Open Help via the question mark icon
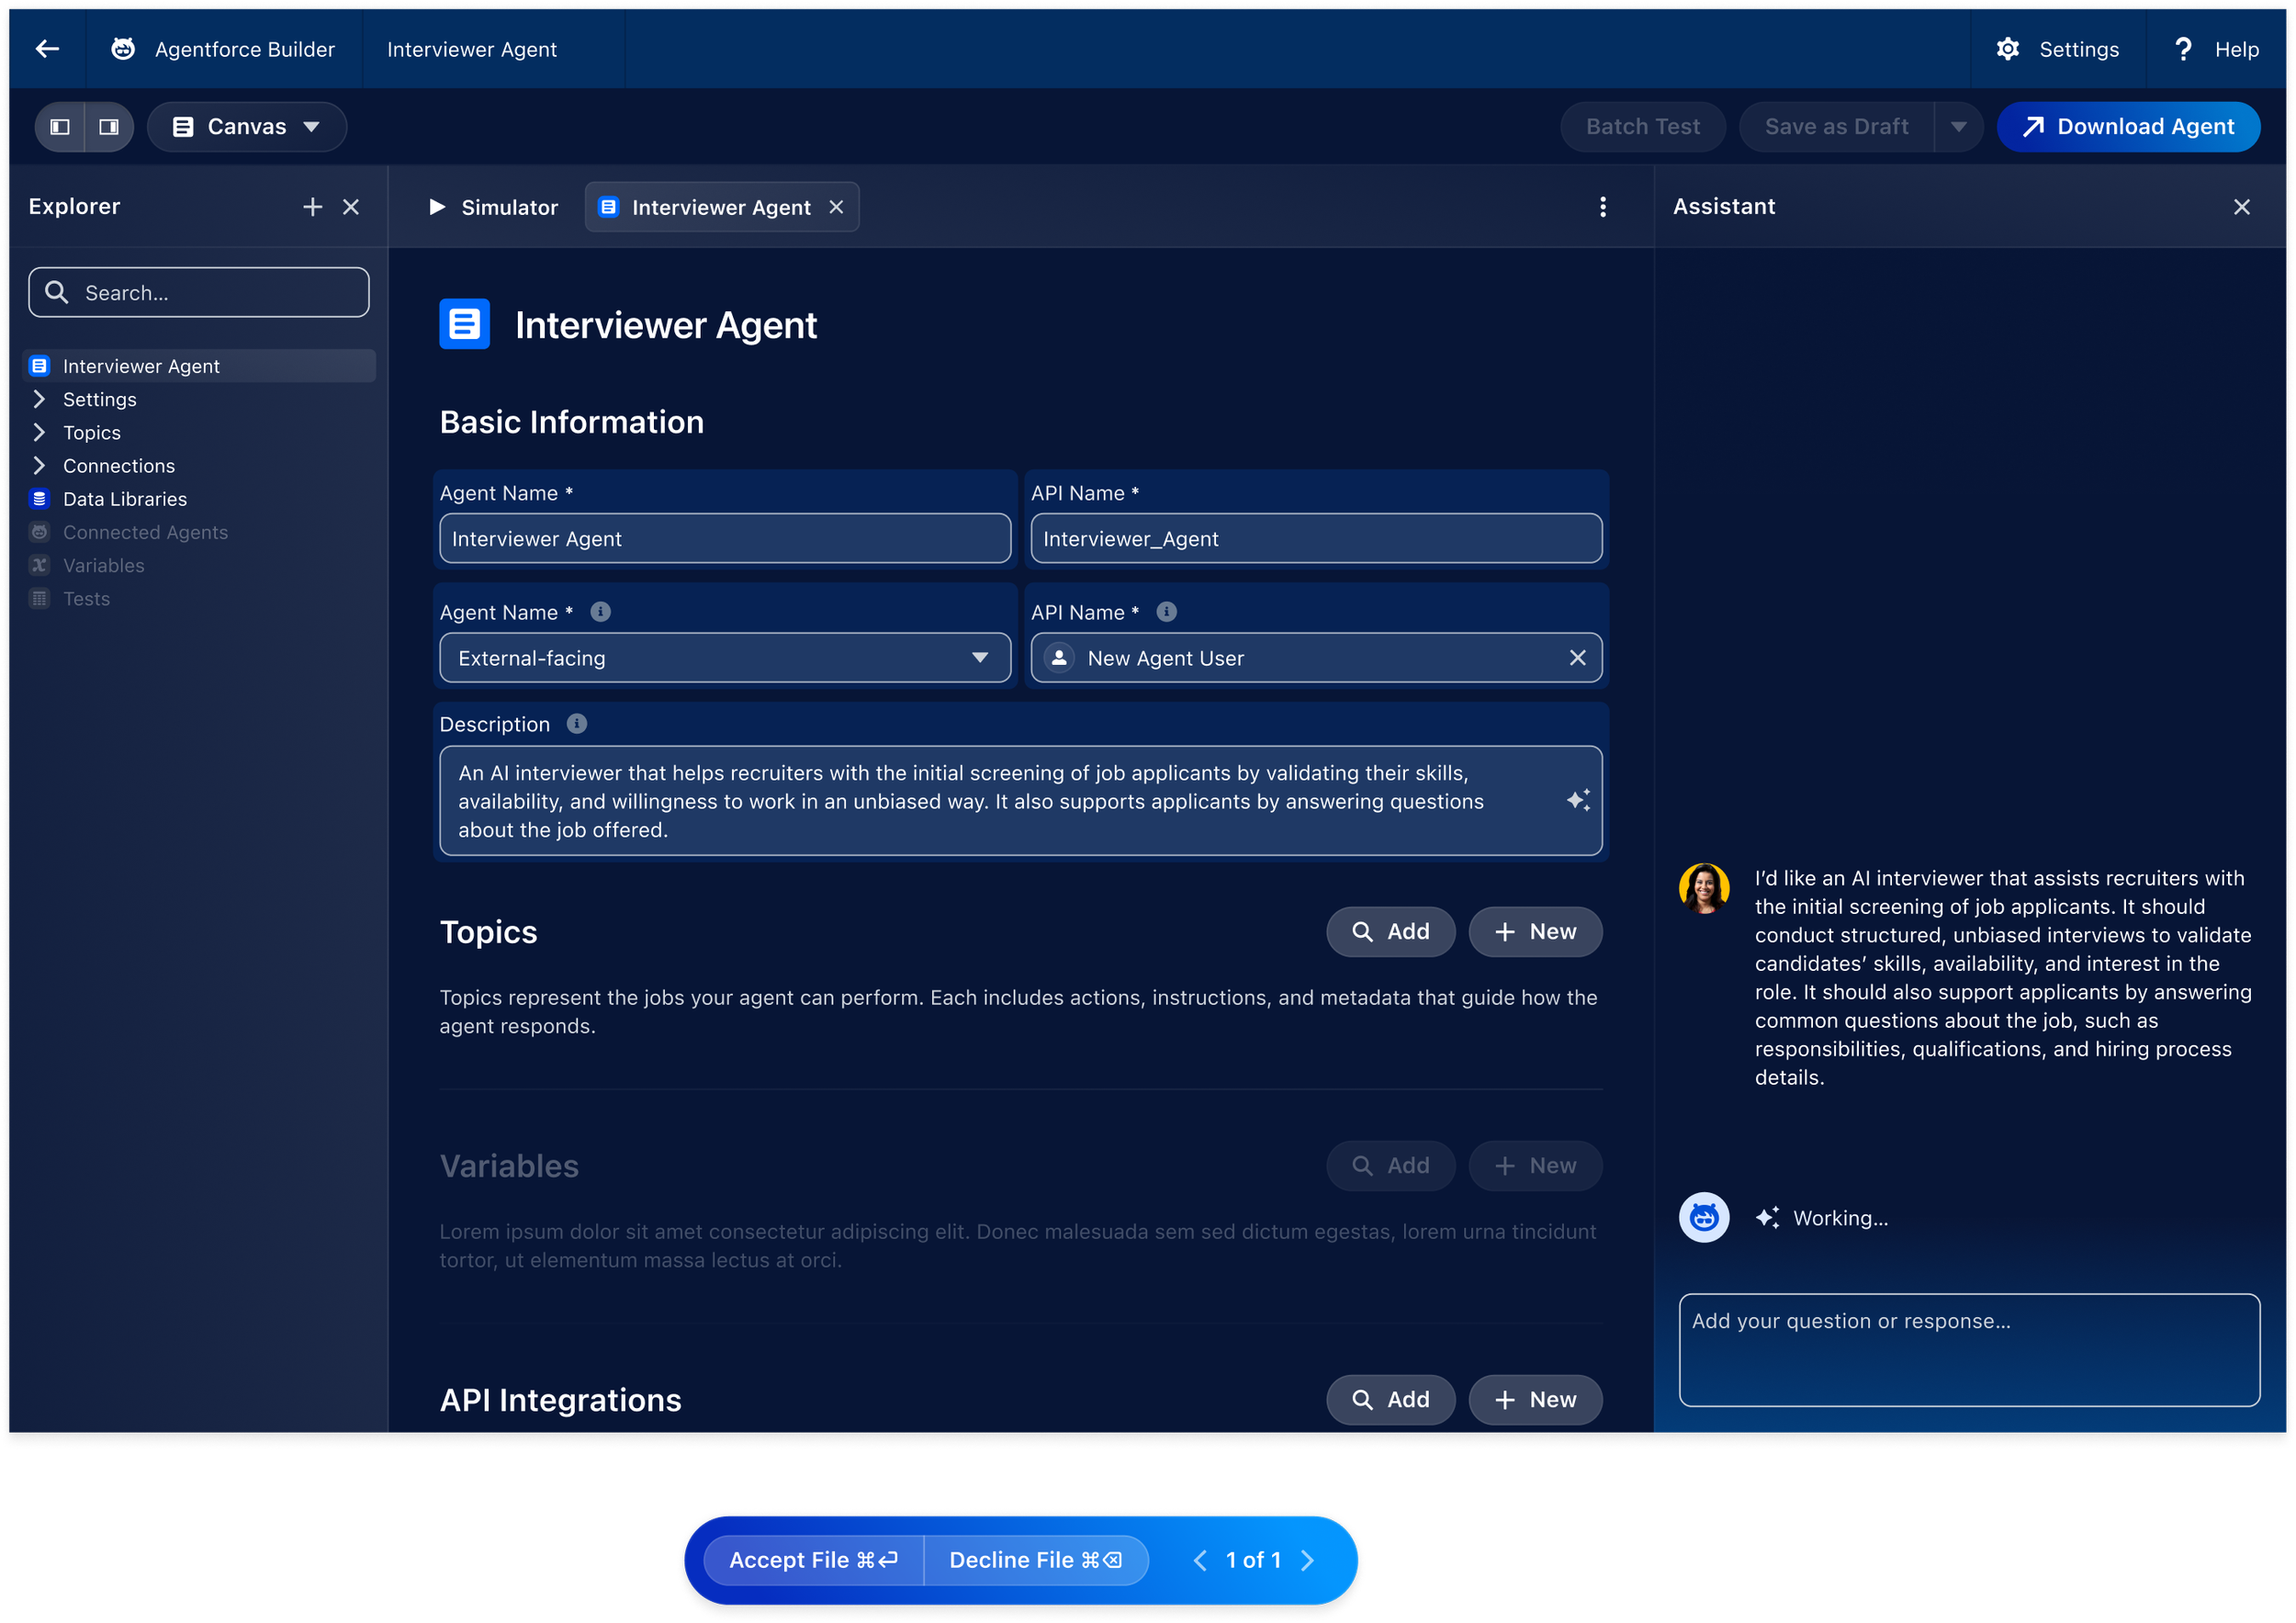Viewport: 2296px width, 1623px height. click(x=2183, y=49)
